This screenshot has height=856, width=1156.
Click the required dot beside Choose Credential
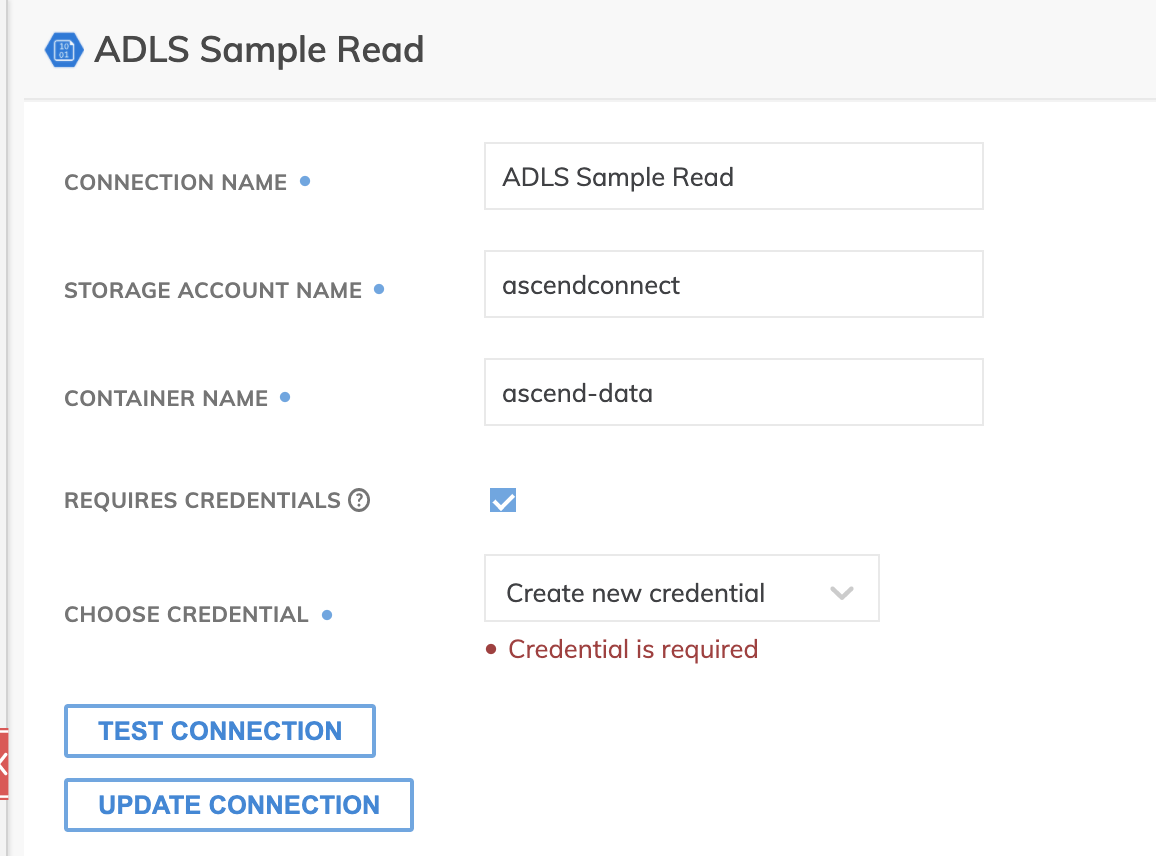click(327, 614)
